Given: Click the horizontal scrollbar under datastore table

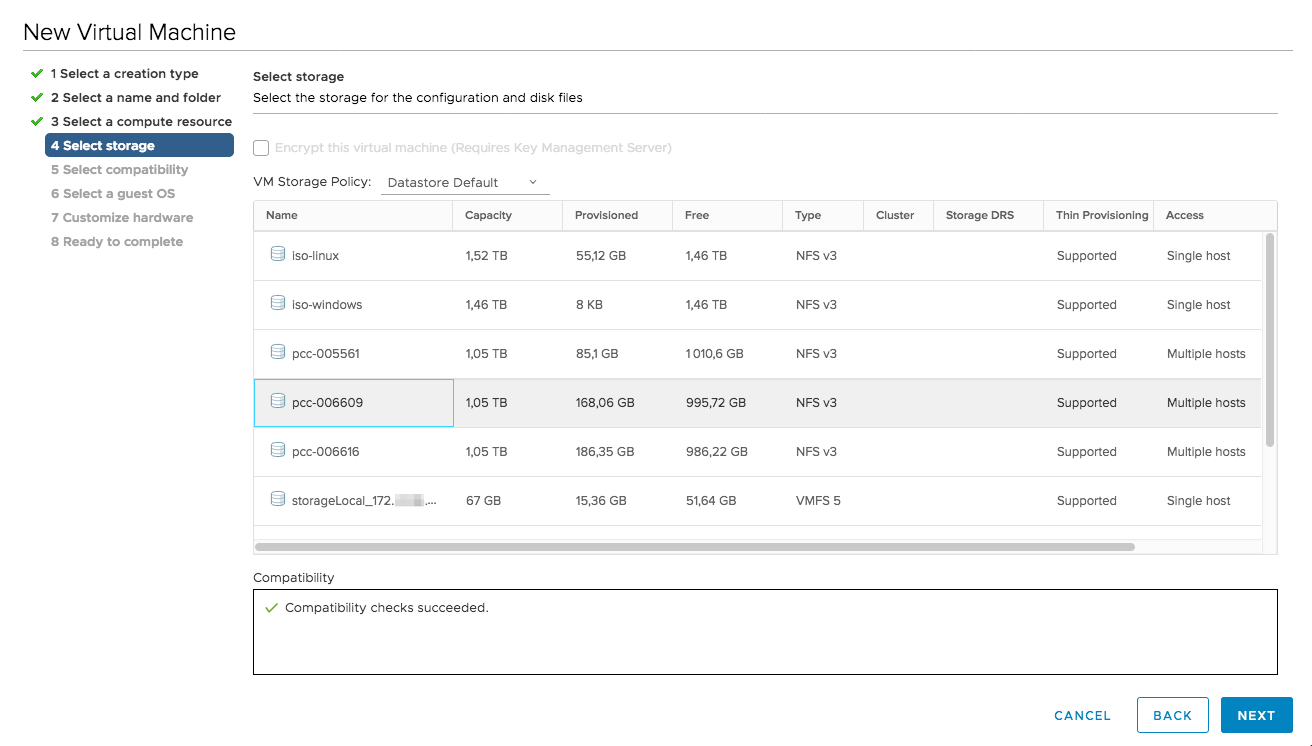Looking at the screenshot, I should point(694,547).
